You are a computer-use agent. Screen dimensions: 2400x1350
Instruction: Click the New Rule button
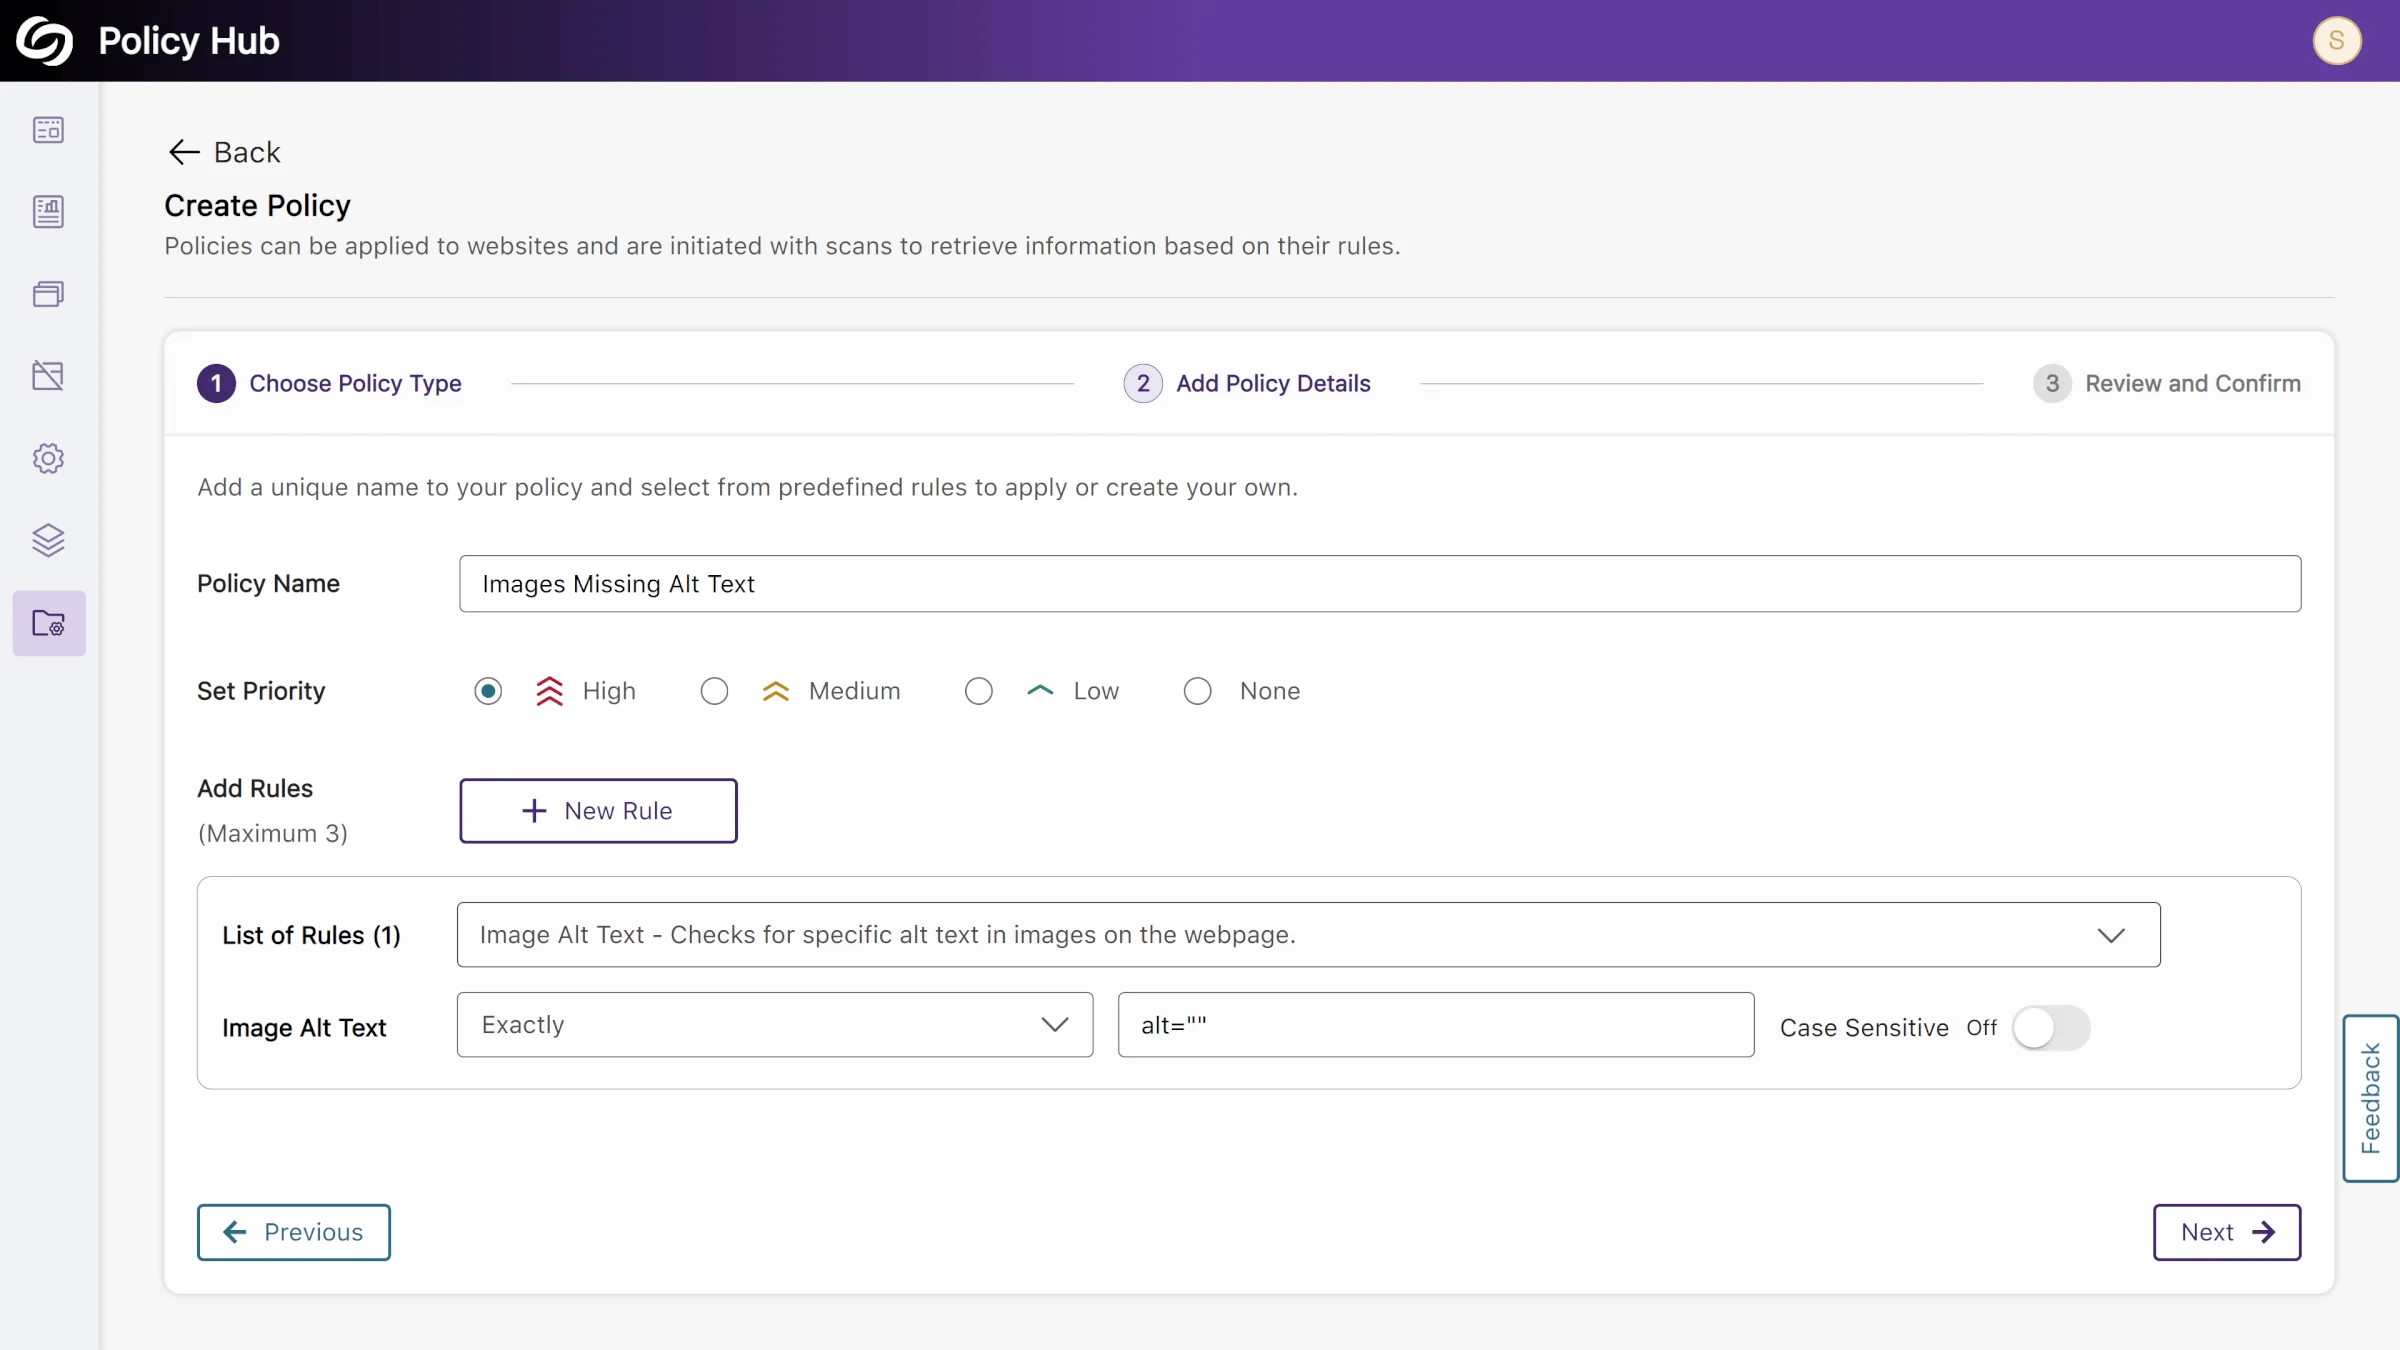[x=598, y=811]
